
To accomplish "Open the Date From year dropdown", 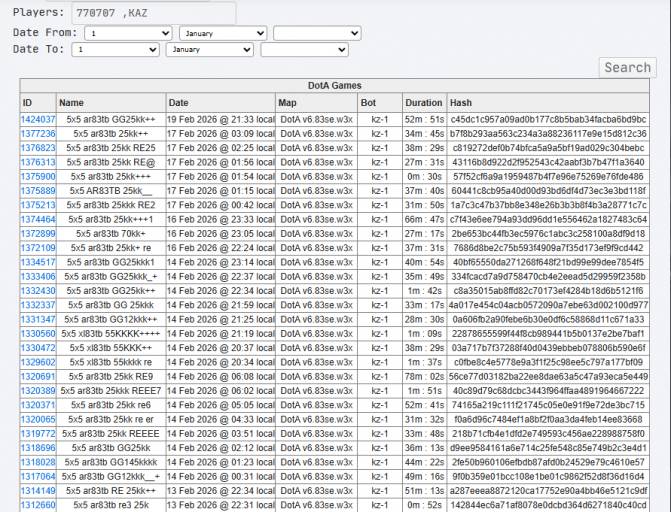I will click(317, 33).
